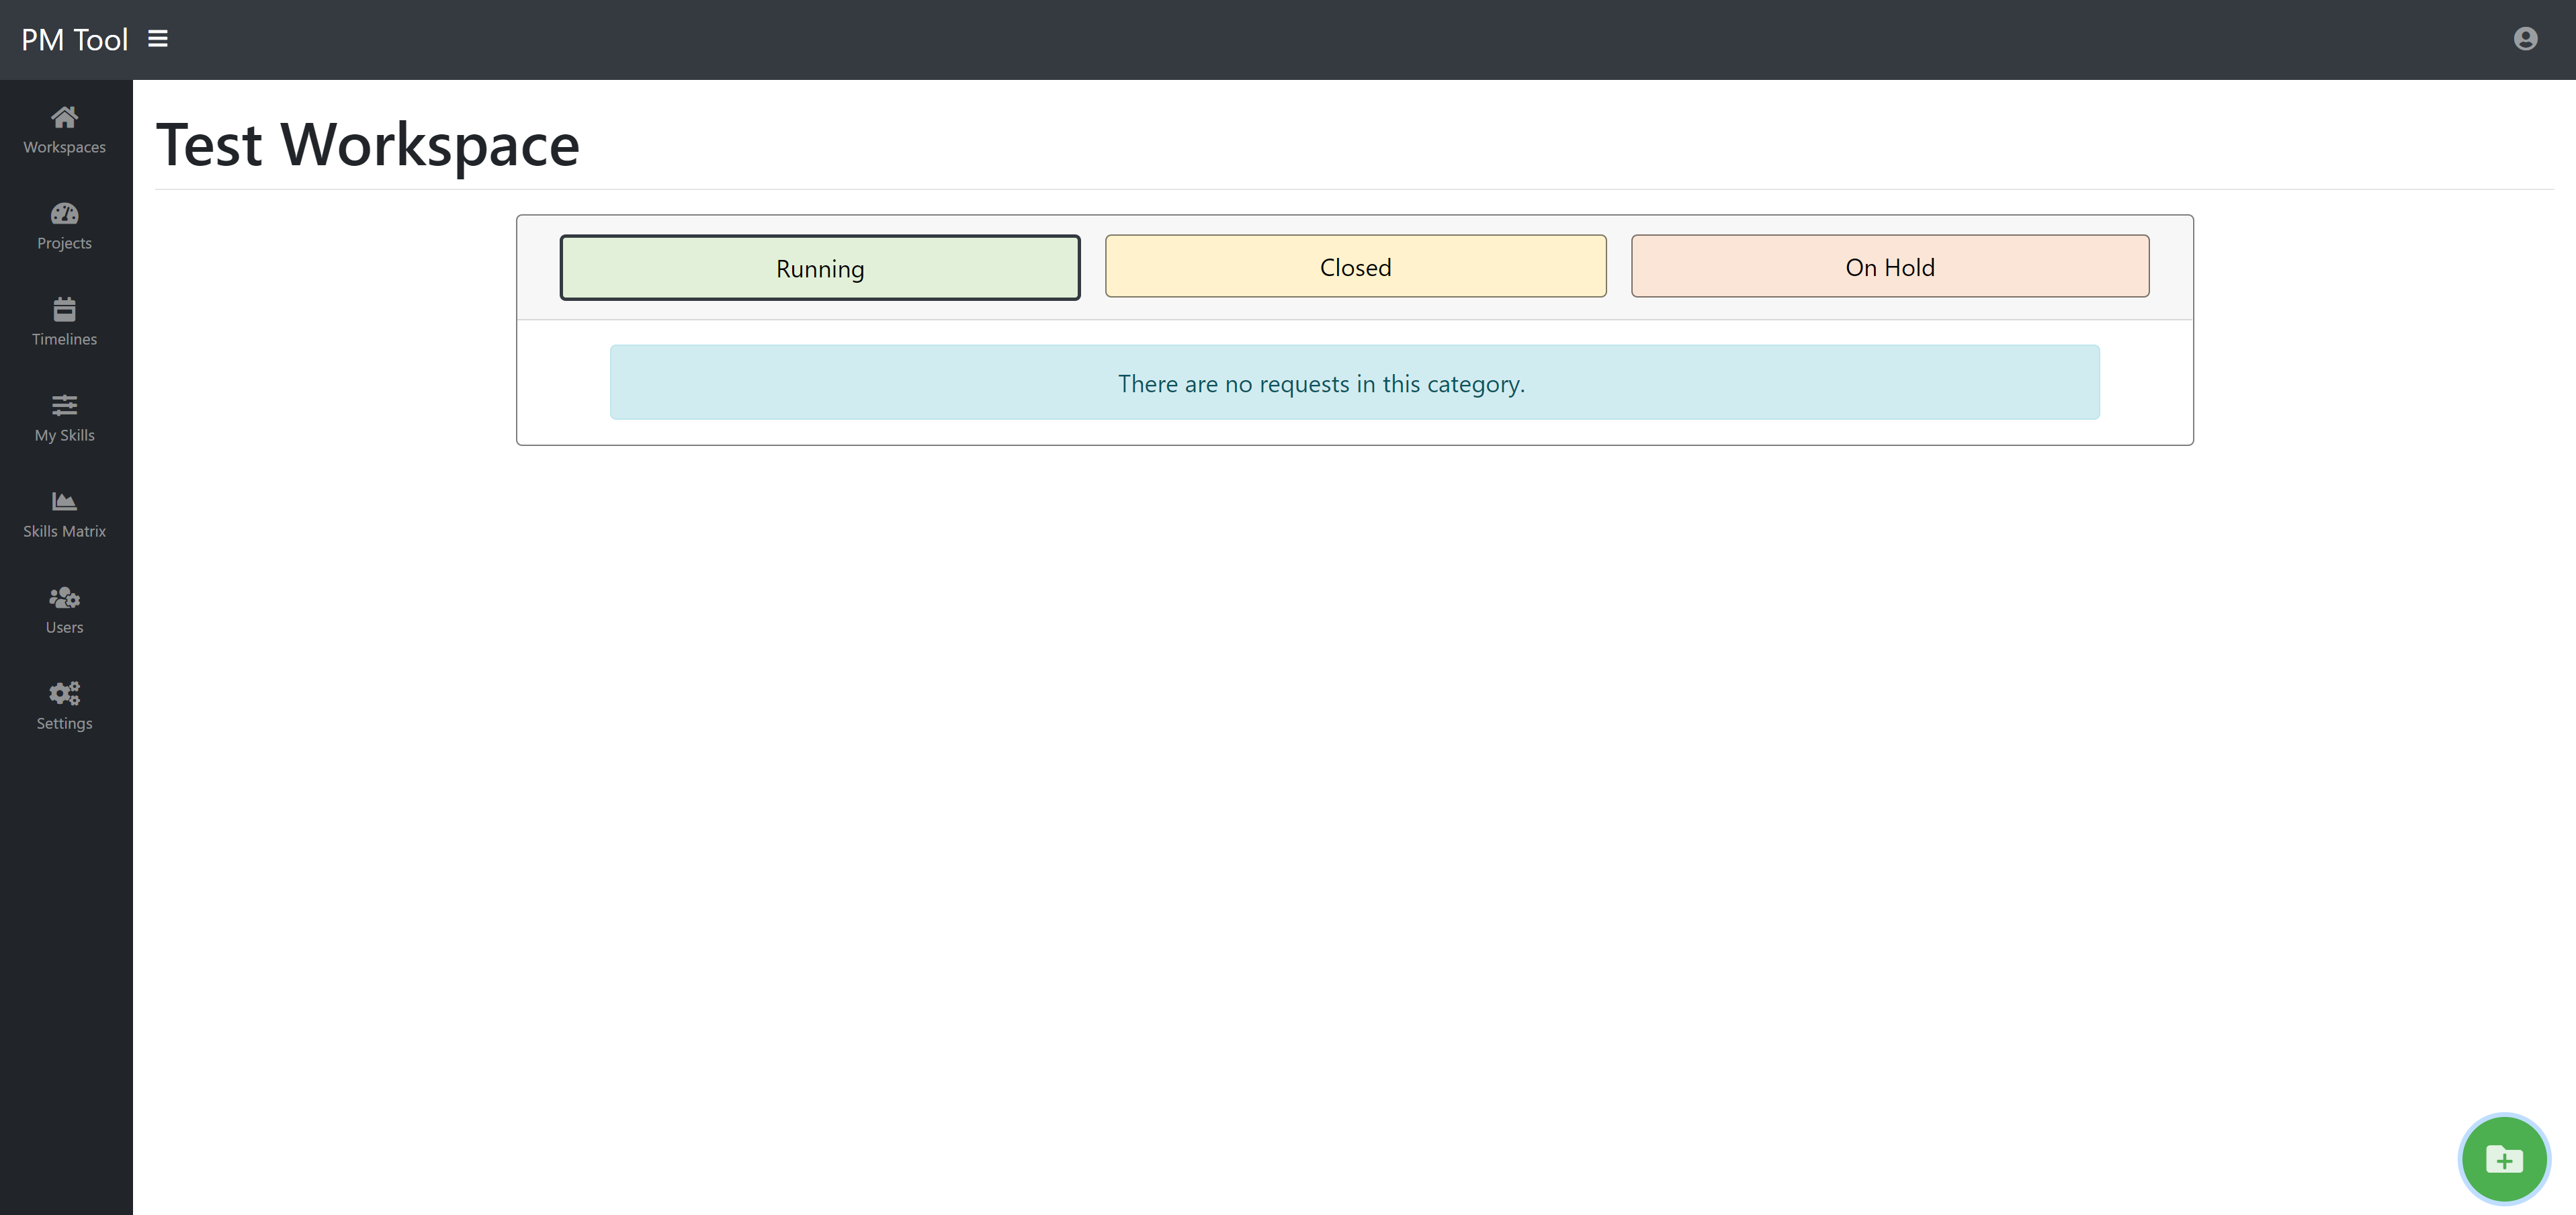The image size is (2576, 1215).
Task: Open Settings gears icon
Action: 64,693
